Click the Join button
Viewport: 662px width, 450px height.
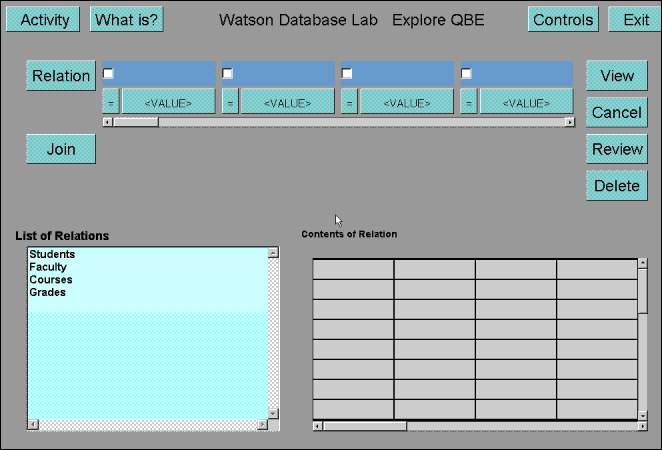pos(61,149)
